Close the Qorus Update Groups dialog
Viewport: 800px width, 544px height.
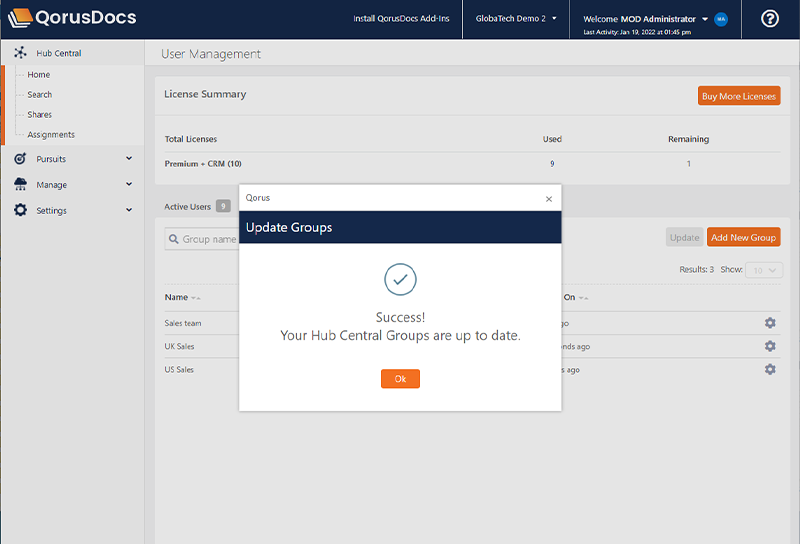549,199
